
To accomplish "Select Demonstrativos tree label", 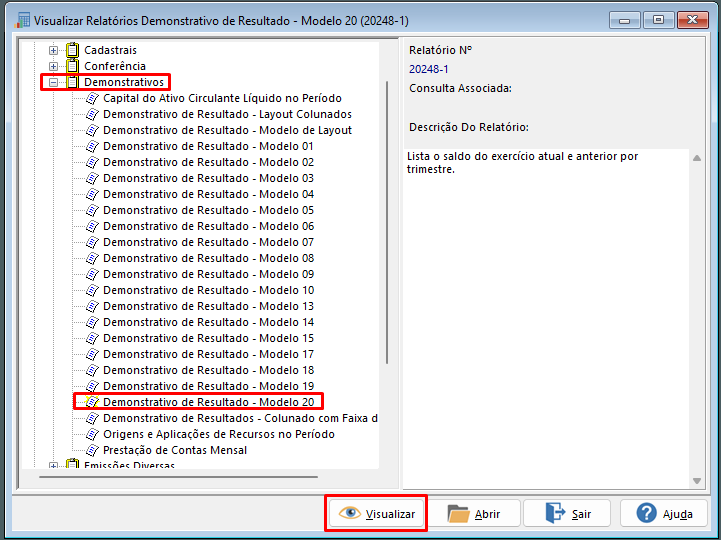I will click(x=124, y=82).
